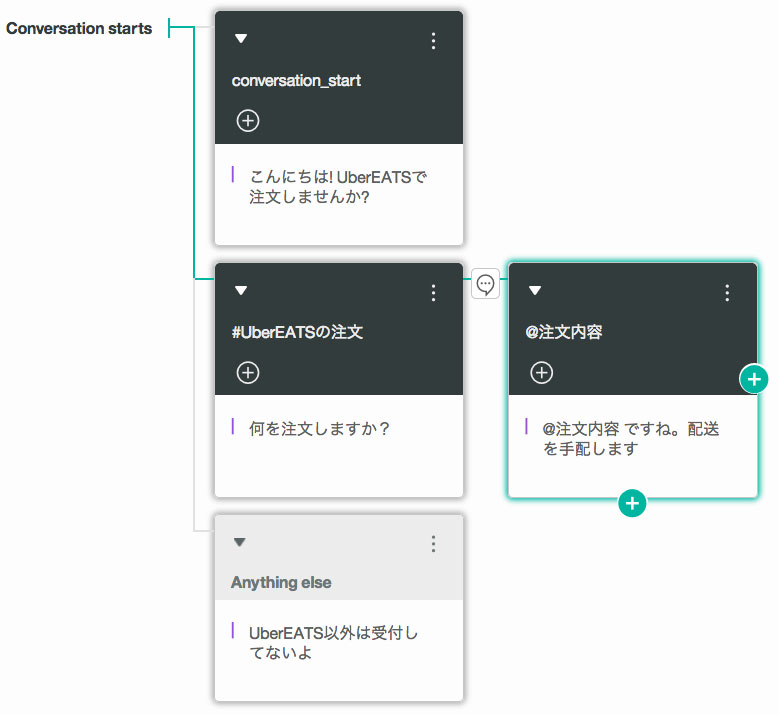Image resolution: width=778 pixels, height=715 pixels.
Task: Edit response UberEATS以外は受付してないよ
Action: pos(333,643)
